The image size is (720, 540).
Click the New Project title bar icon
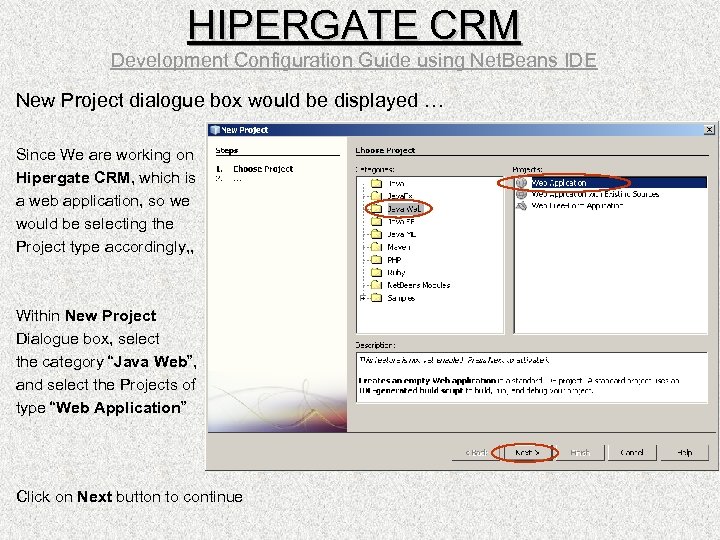(x=214, y=130)
